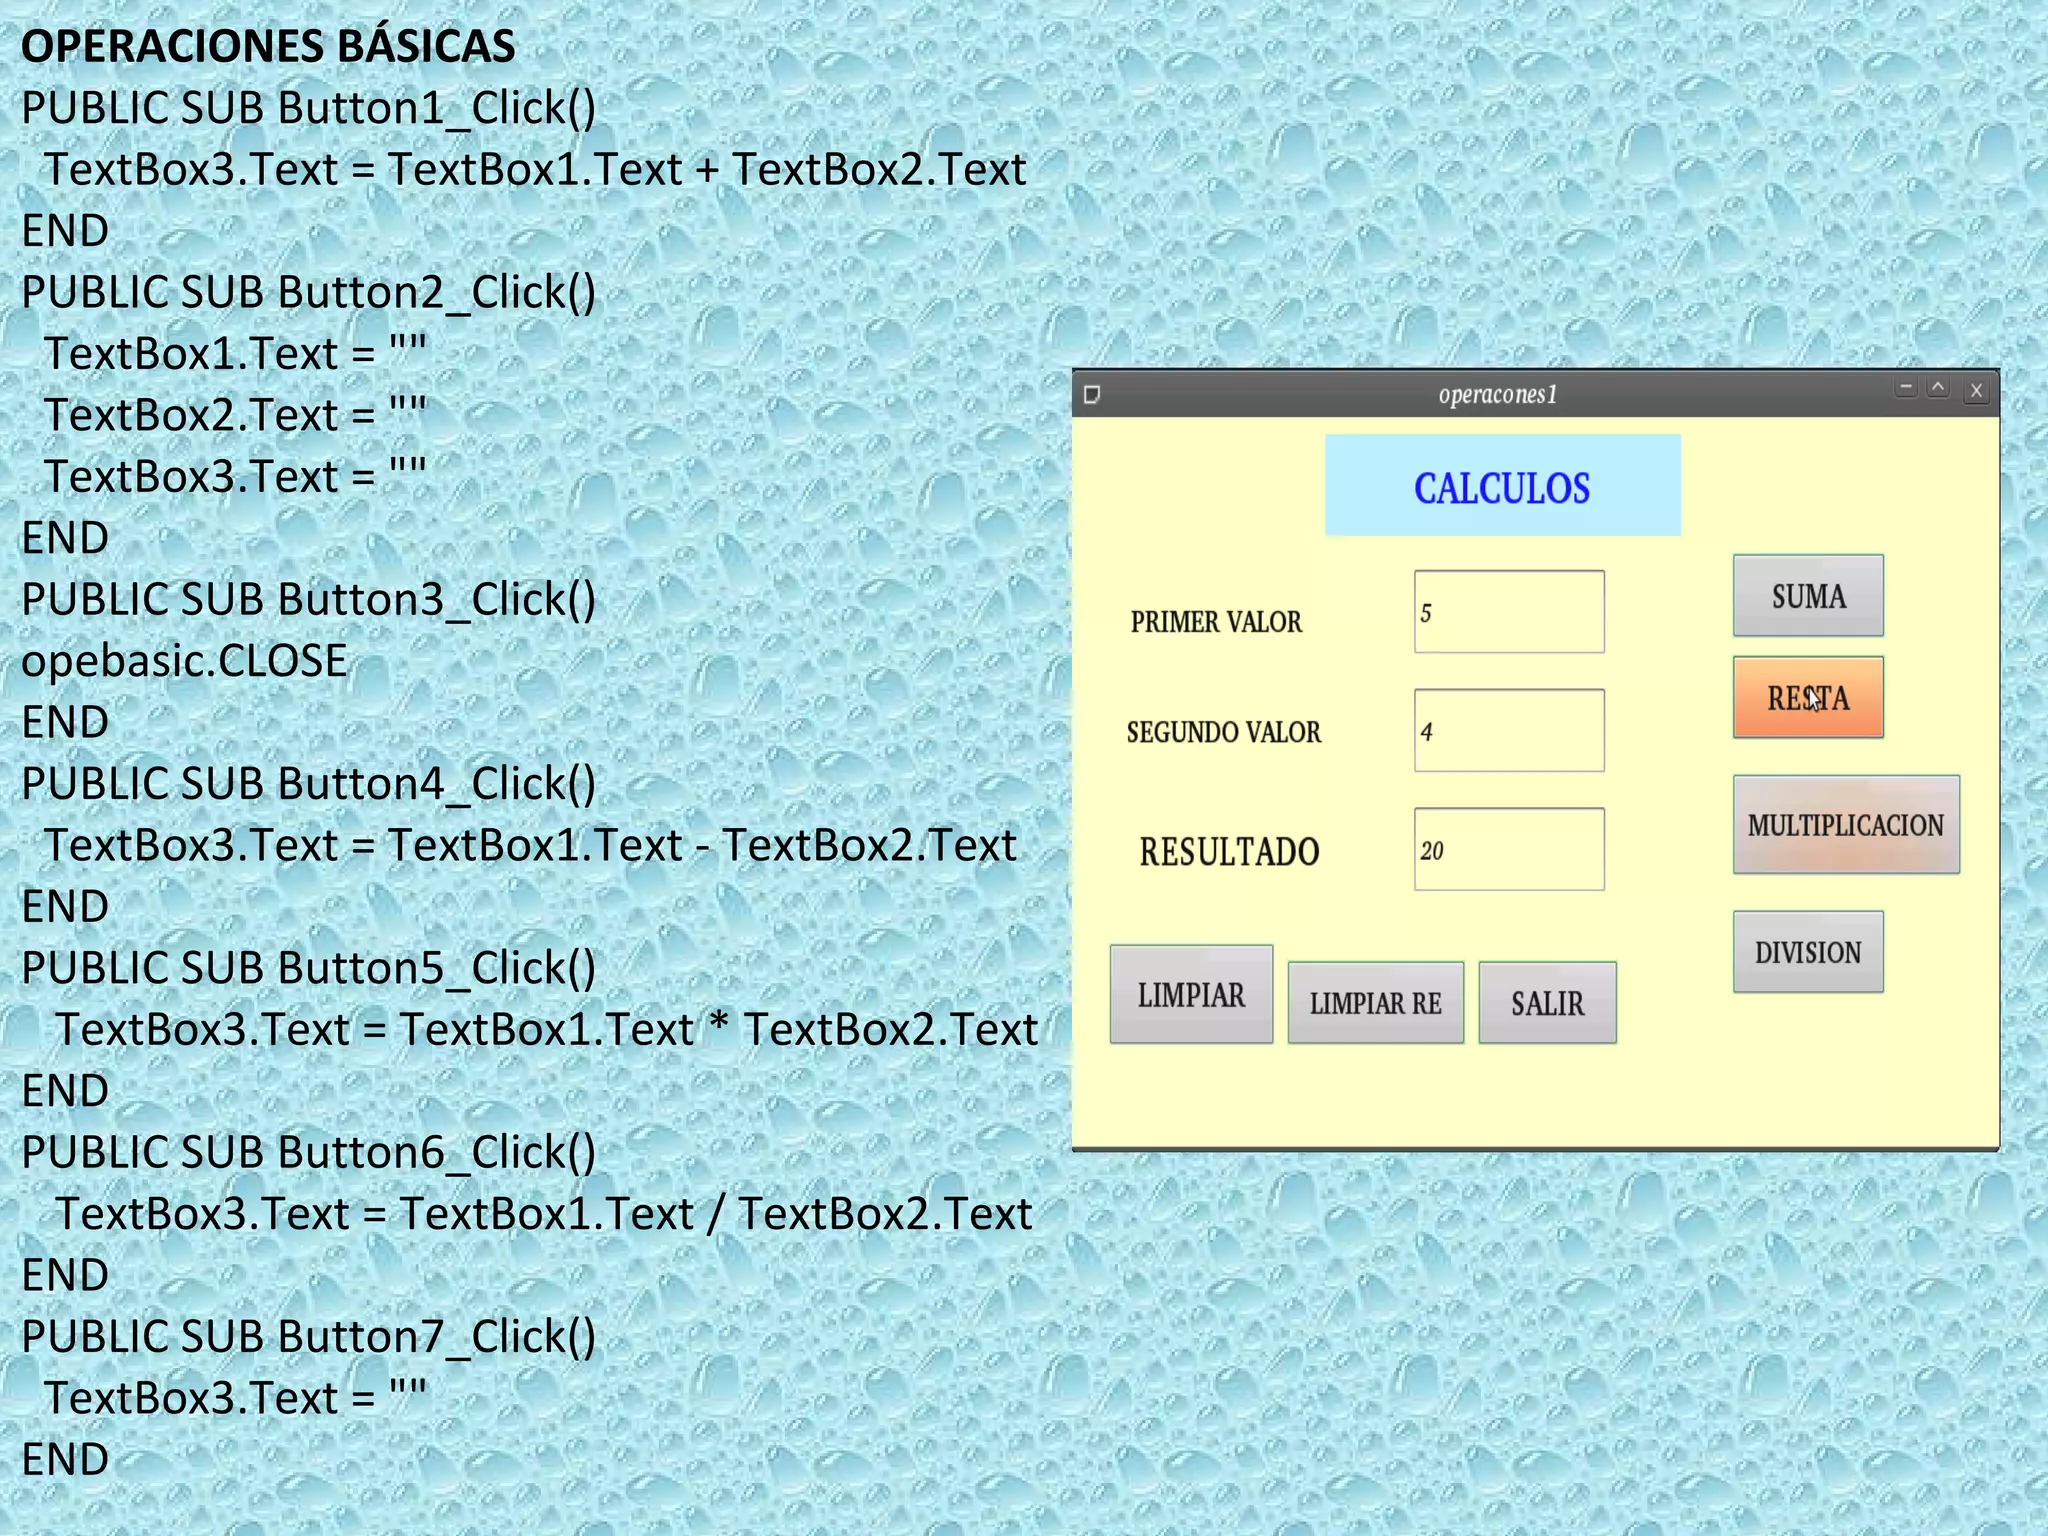The width and height of the screenshot is (2048, 1536).
Task: Click the SEGUNDO VALOR label
Action: [x=1224, y=732]
